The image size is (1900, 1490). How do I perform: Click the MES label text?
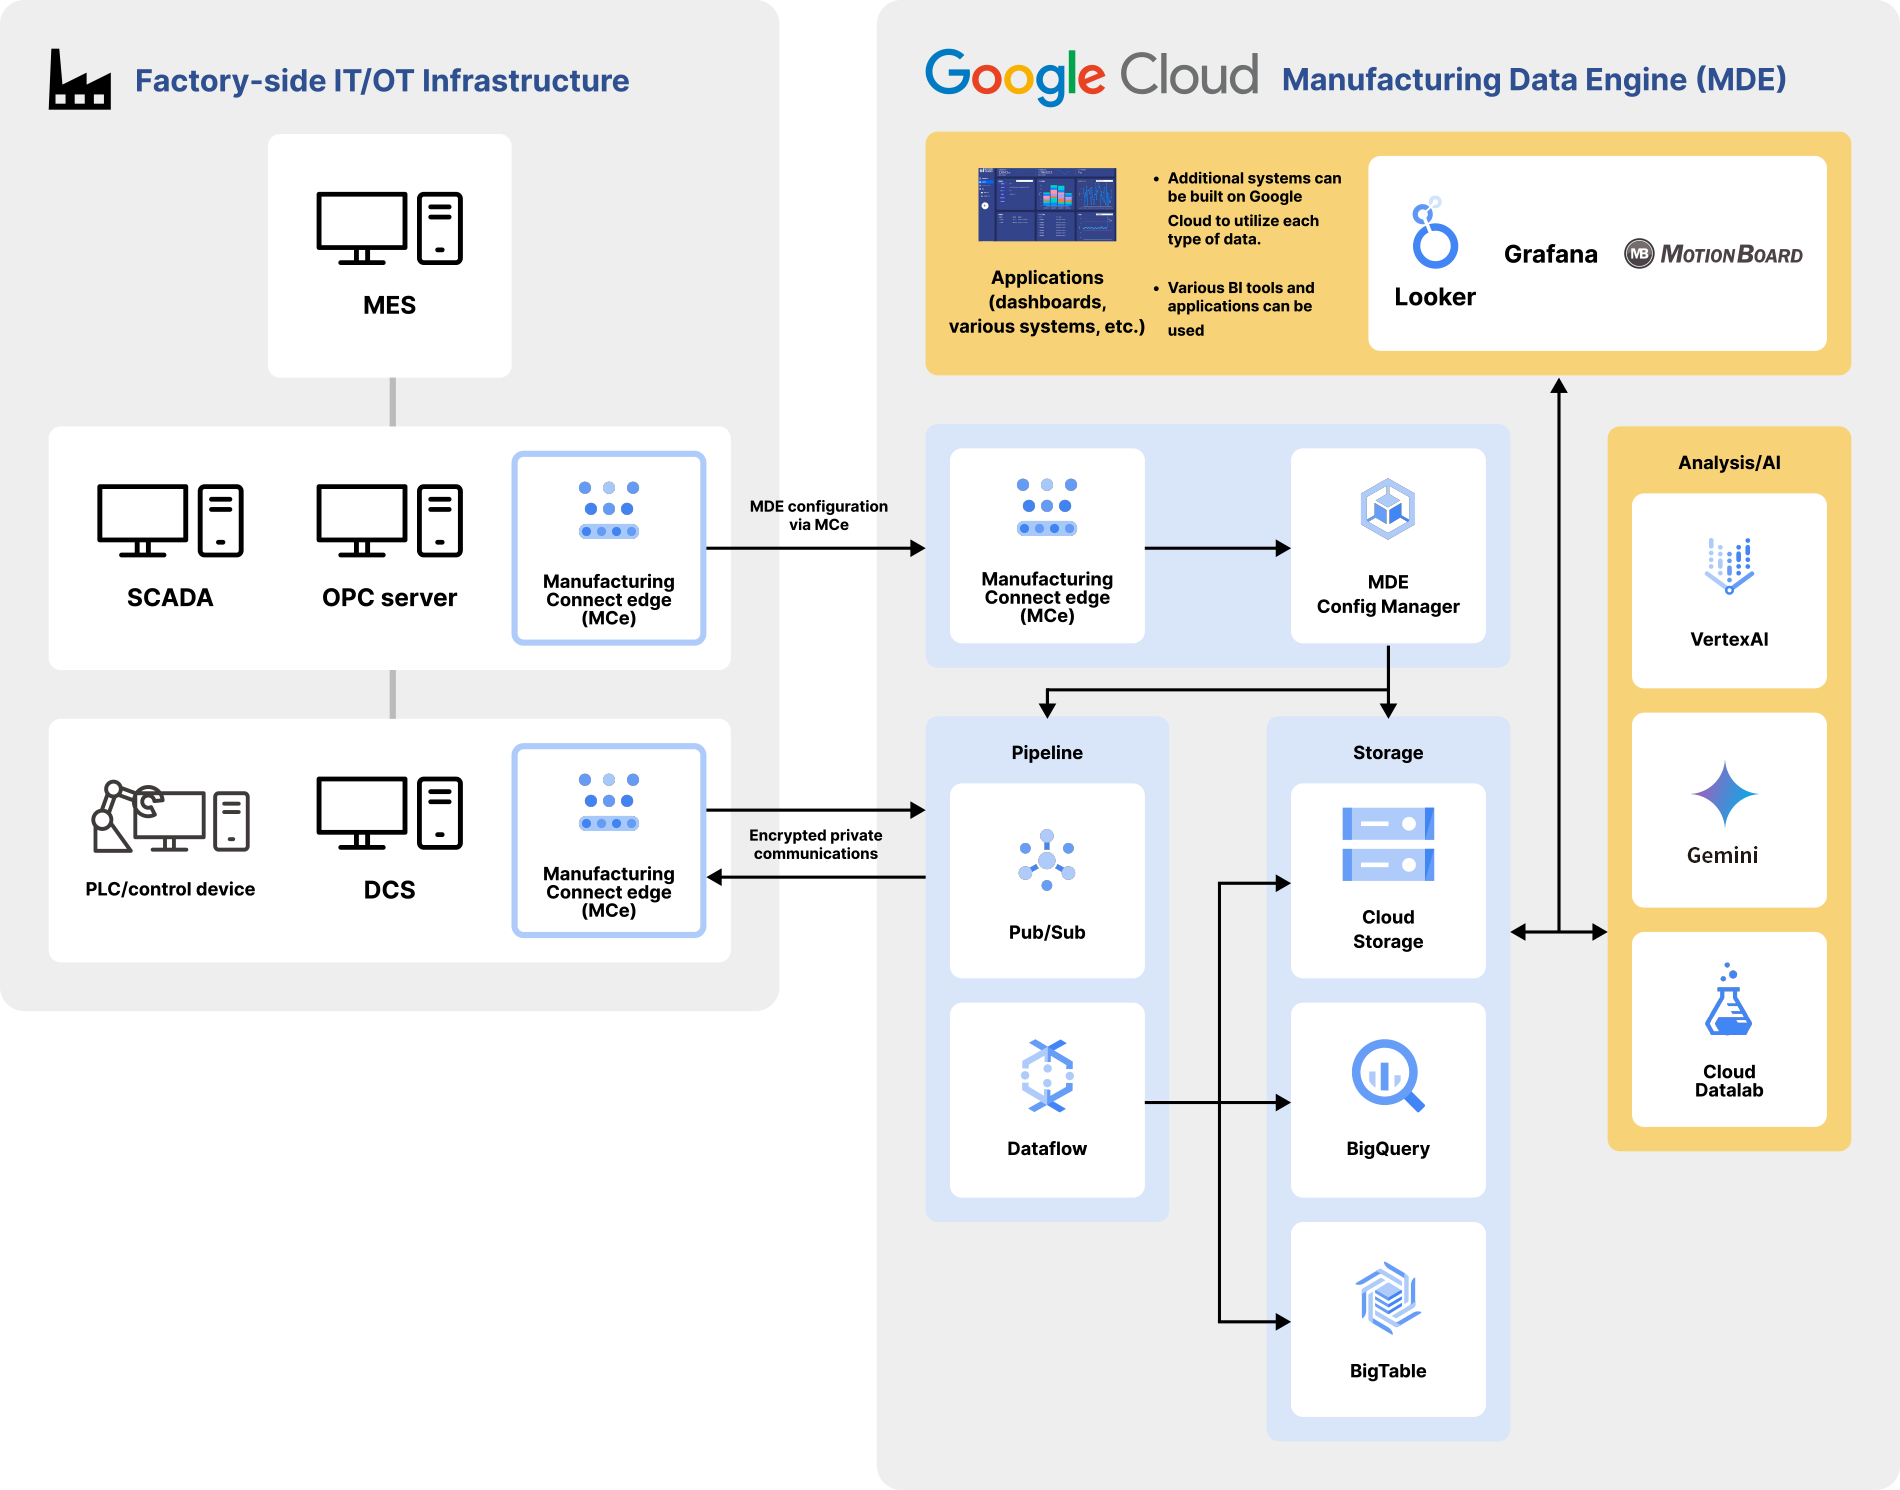pos(389,305)
